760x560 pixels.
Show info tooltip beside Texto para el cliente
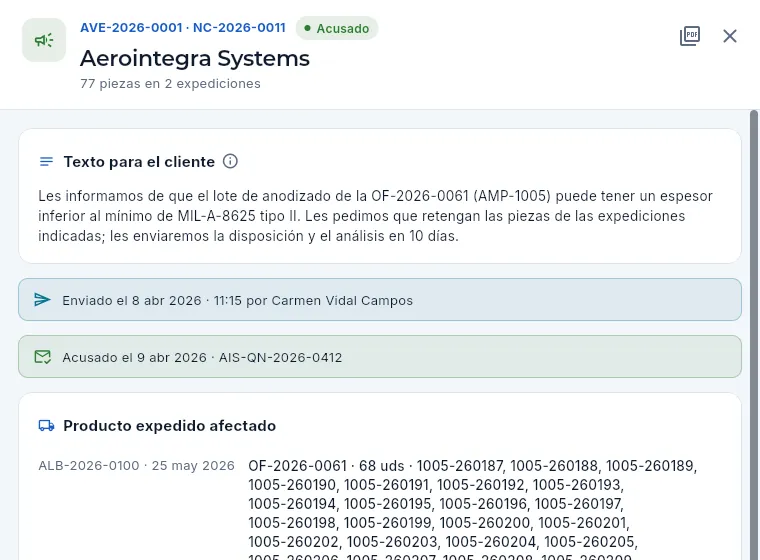click(x=230, y=161)
